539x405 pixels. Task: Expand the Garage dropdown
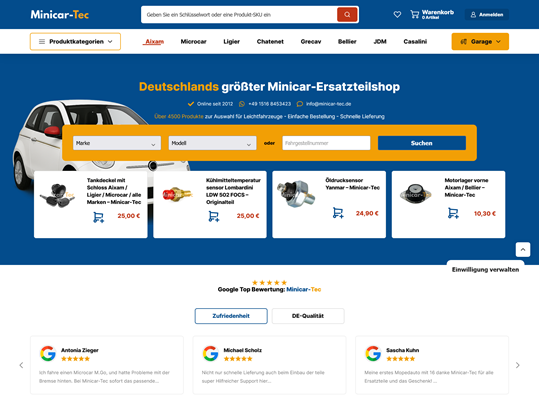click(x=480, y=42)
